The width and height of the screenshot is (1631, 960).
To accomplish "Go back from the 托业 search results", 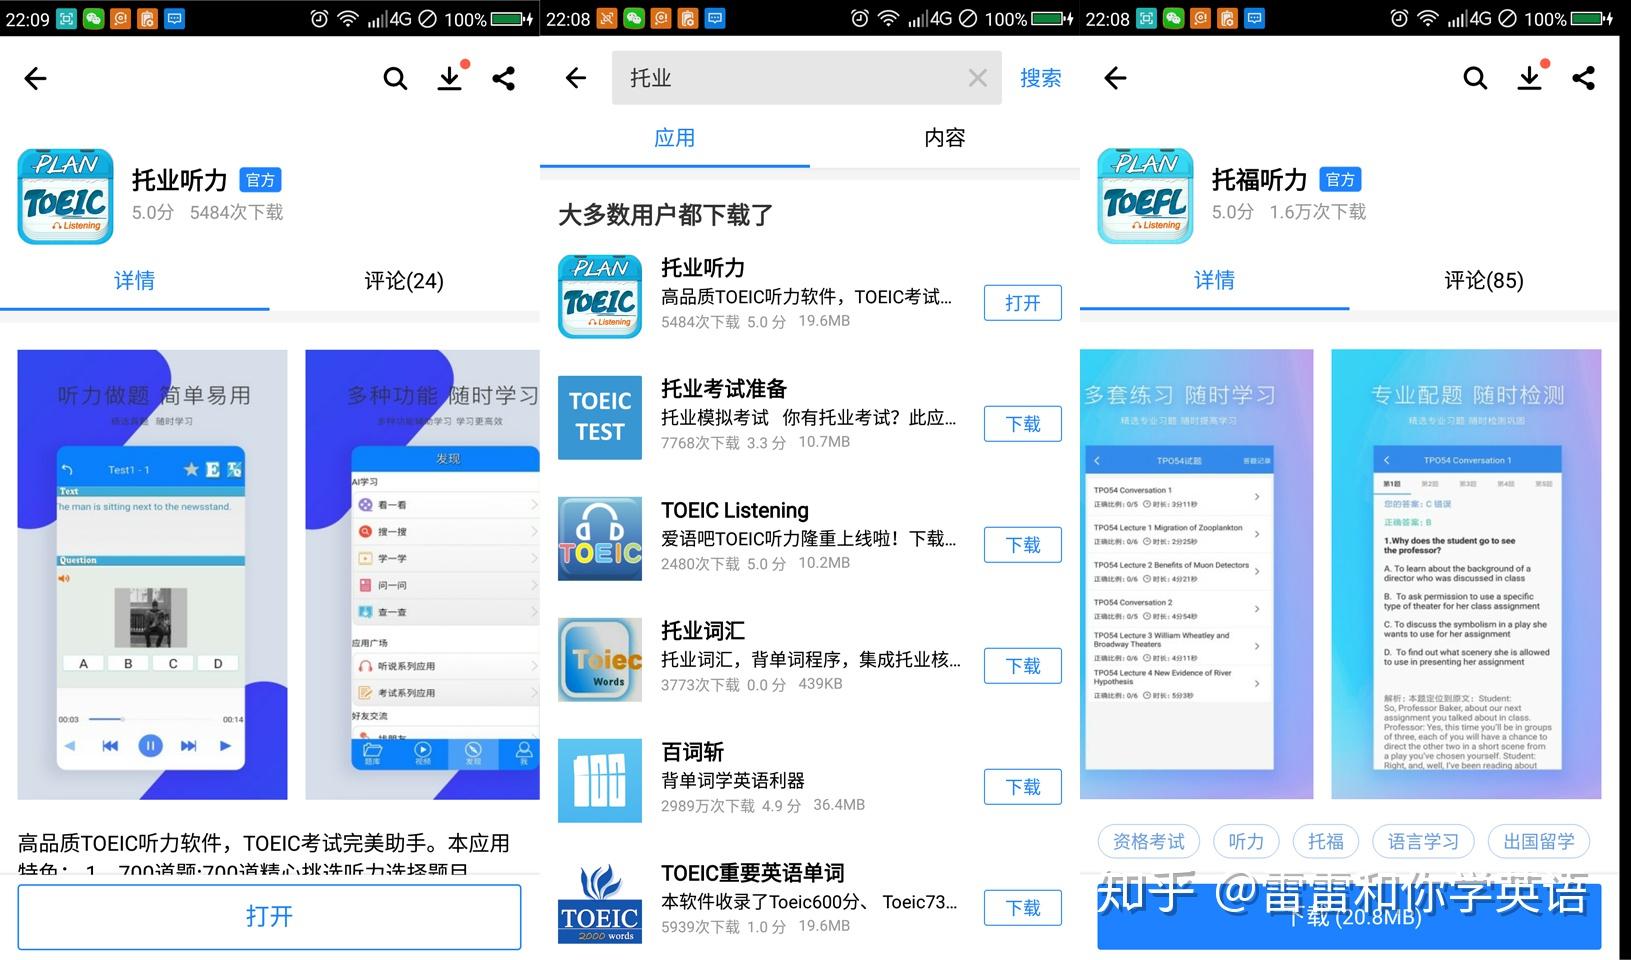I will click(x=576, y=78).
